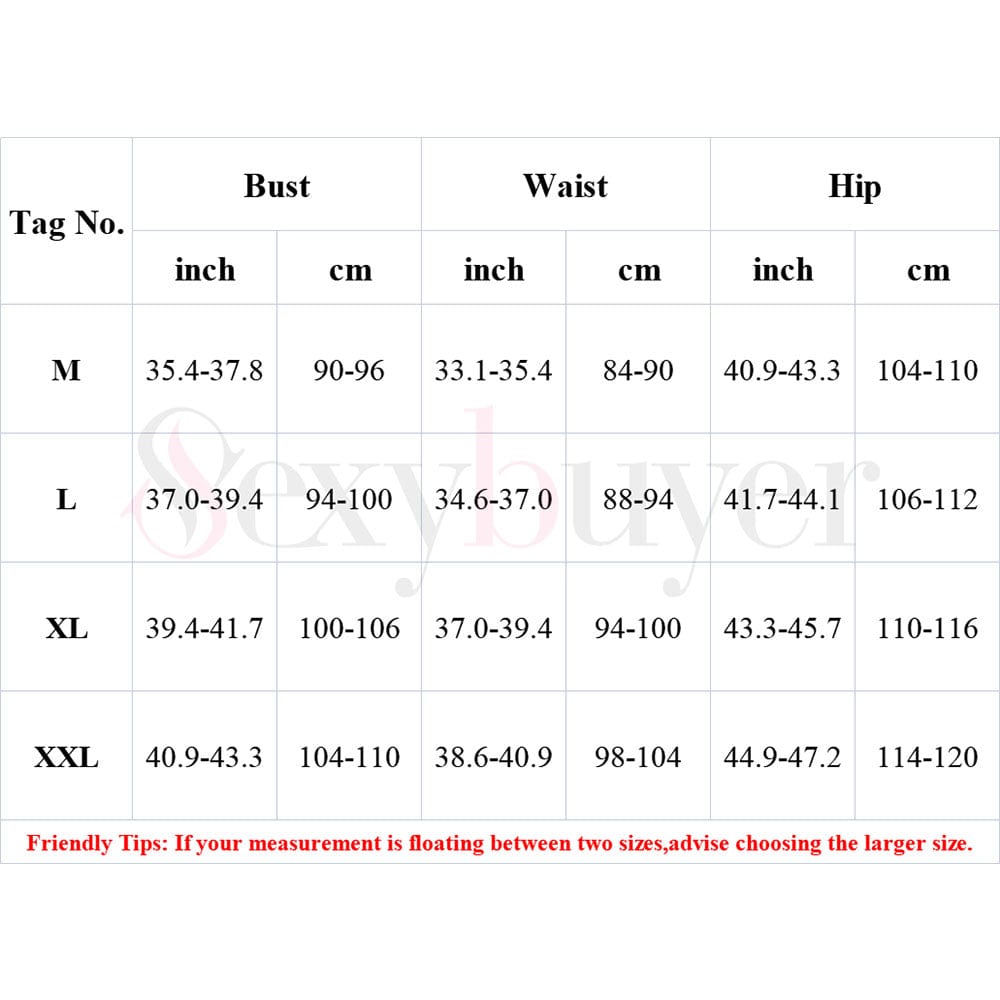Click the L hip inch value 41.7-44.1
The width and height of the screenshot is (1000, 1000).
coord(782,499)
